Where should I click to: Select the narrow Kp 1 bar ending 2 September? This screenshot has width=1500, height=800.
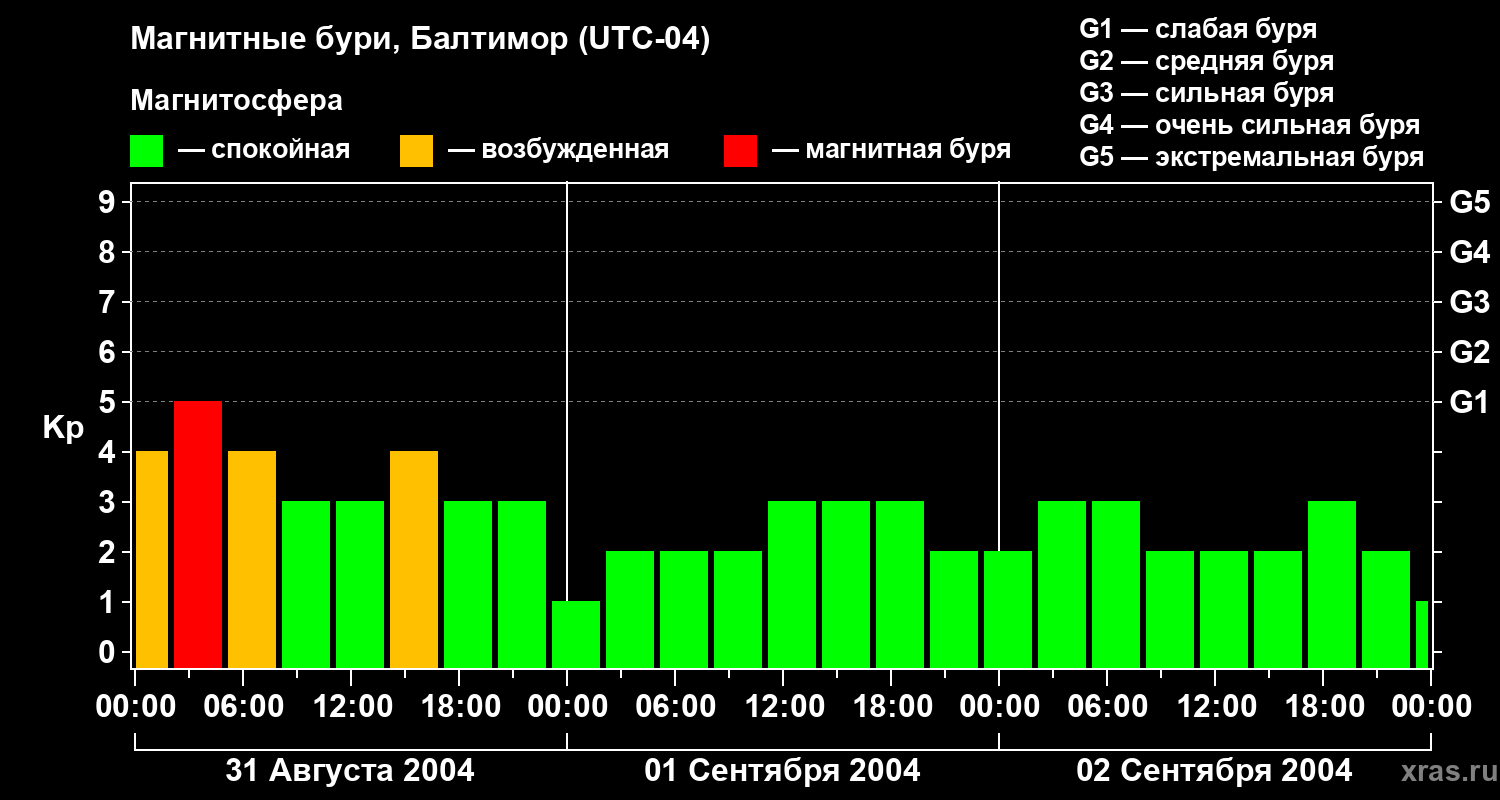point(1422,634)
